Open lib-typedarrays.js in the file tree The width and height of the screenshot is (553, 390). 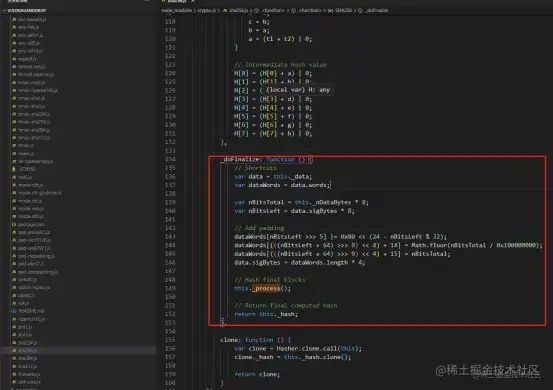pos(35,161)
